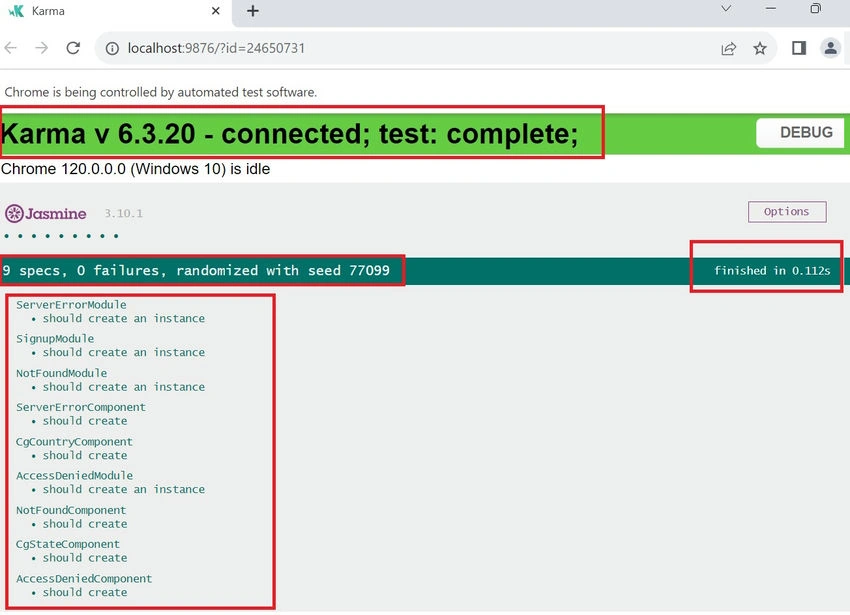
Task: View site information icon beside the URL
Action: click(112, 49)
